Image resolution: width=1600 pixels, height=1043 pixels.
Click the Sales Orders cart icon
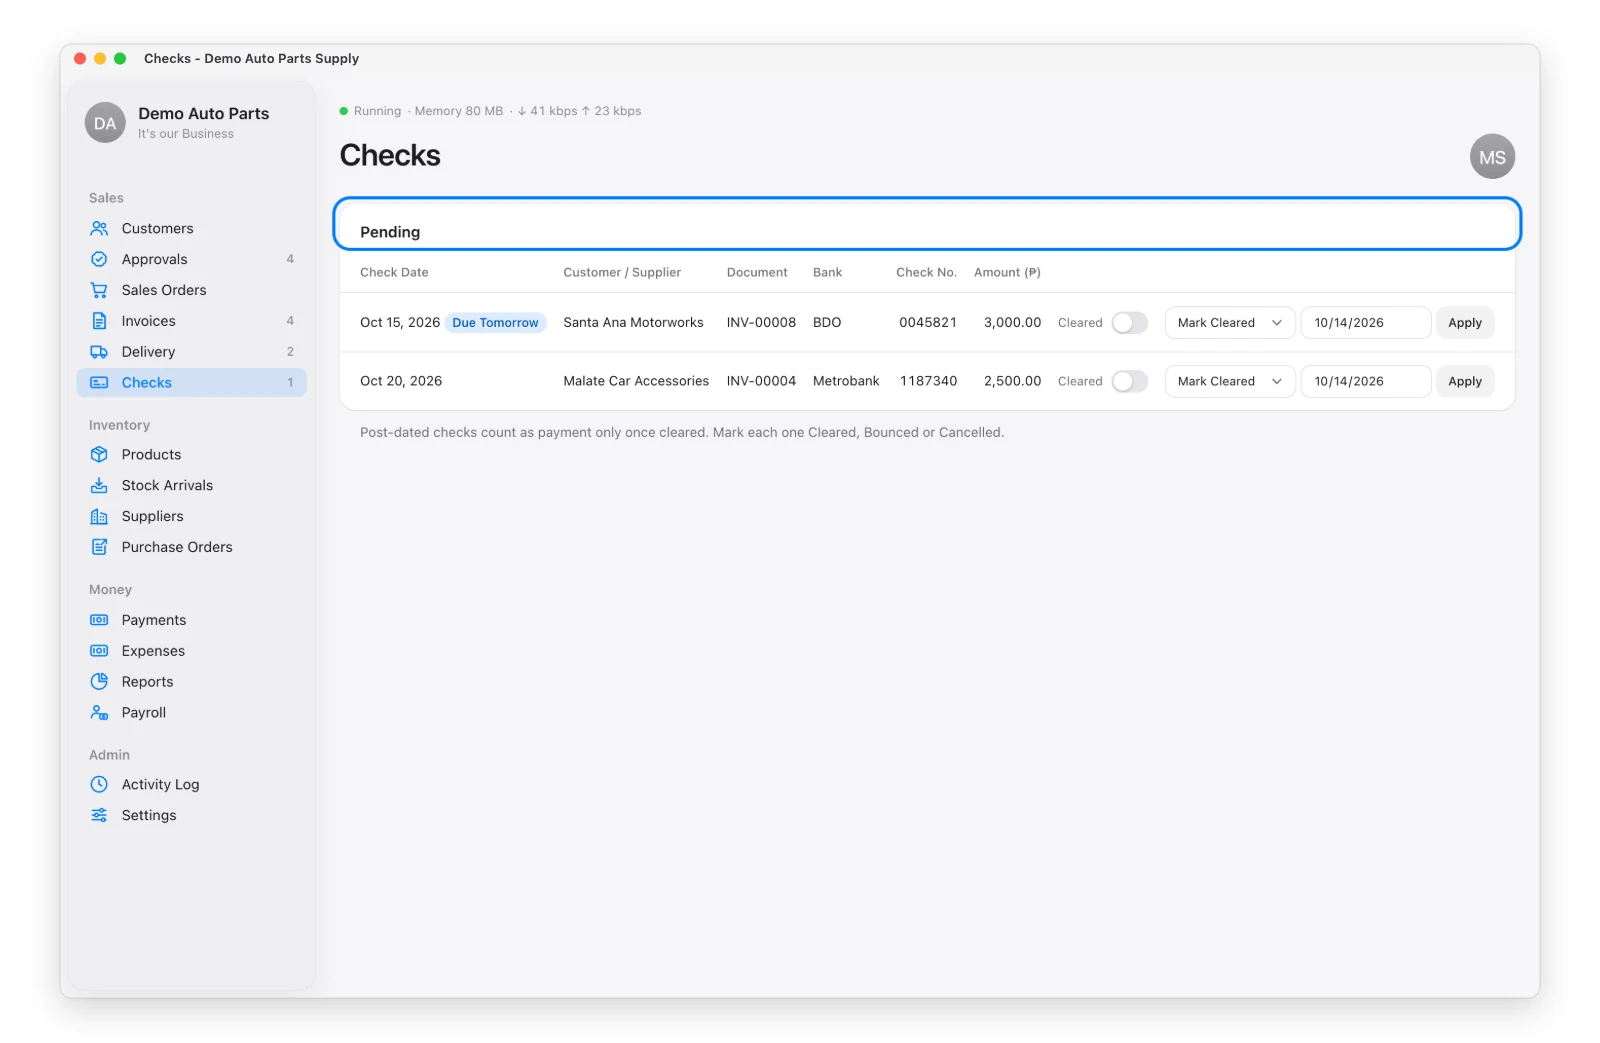pyautogui.click(x=99, y=290)
